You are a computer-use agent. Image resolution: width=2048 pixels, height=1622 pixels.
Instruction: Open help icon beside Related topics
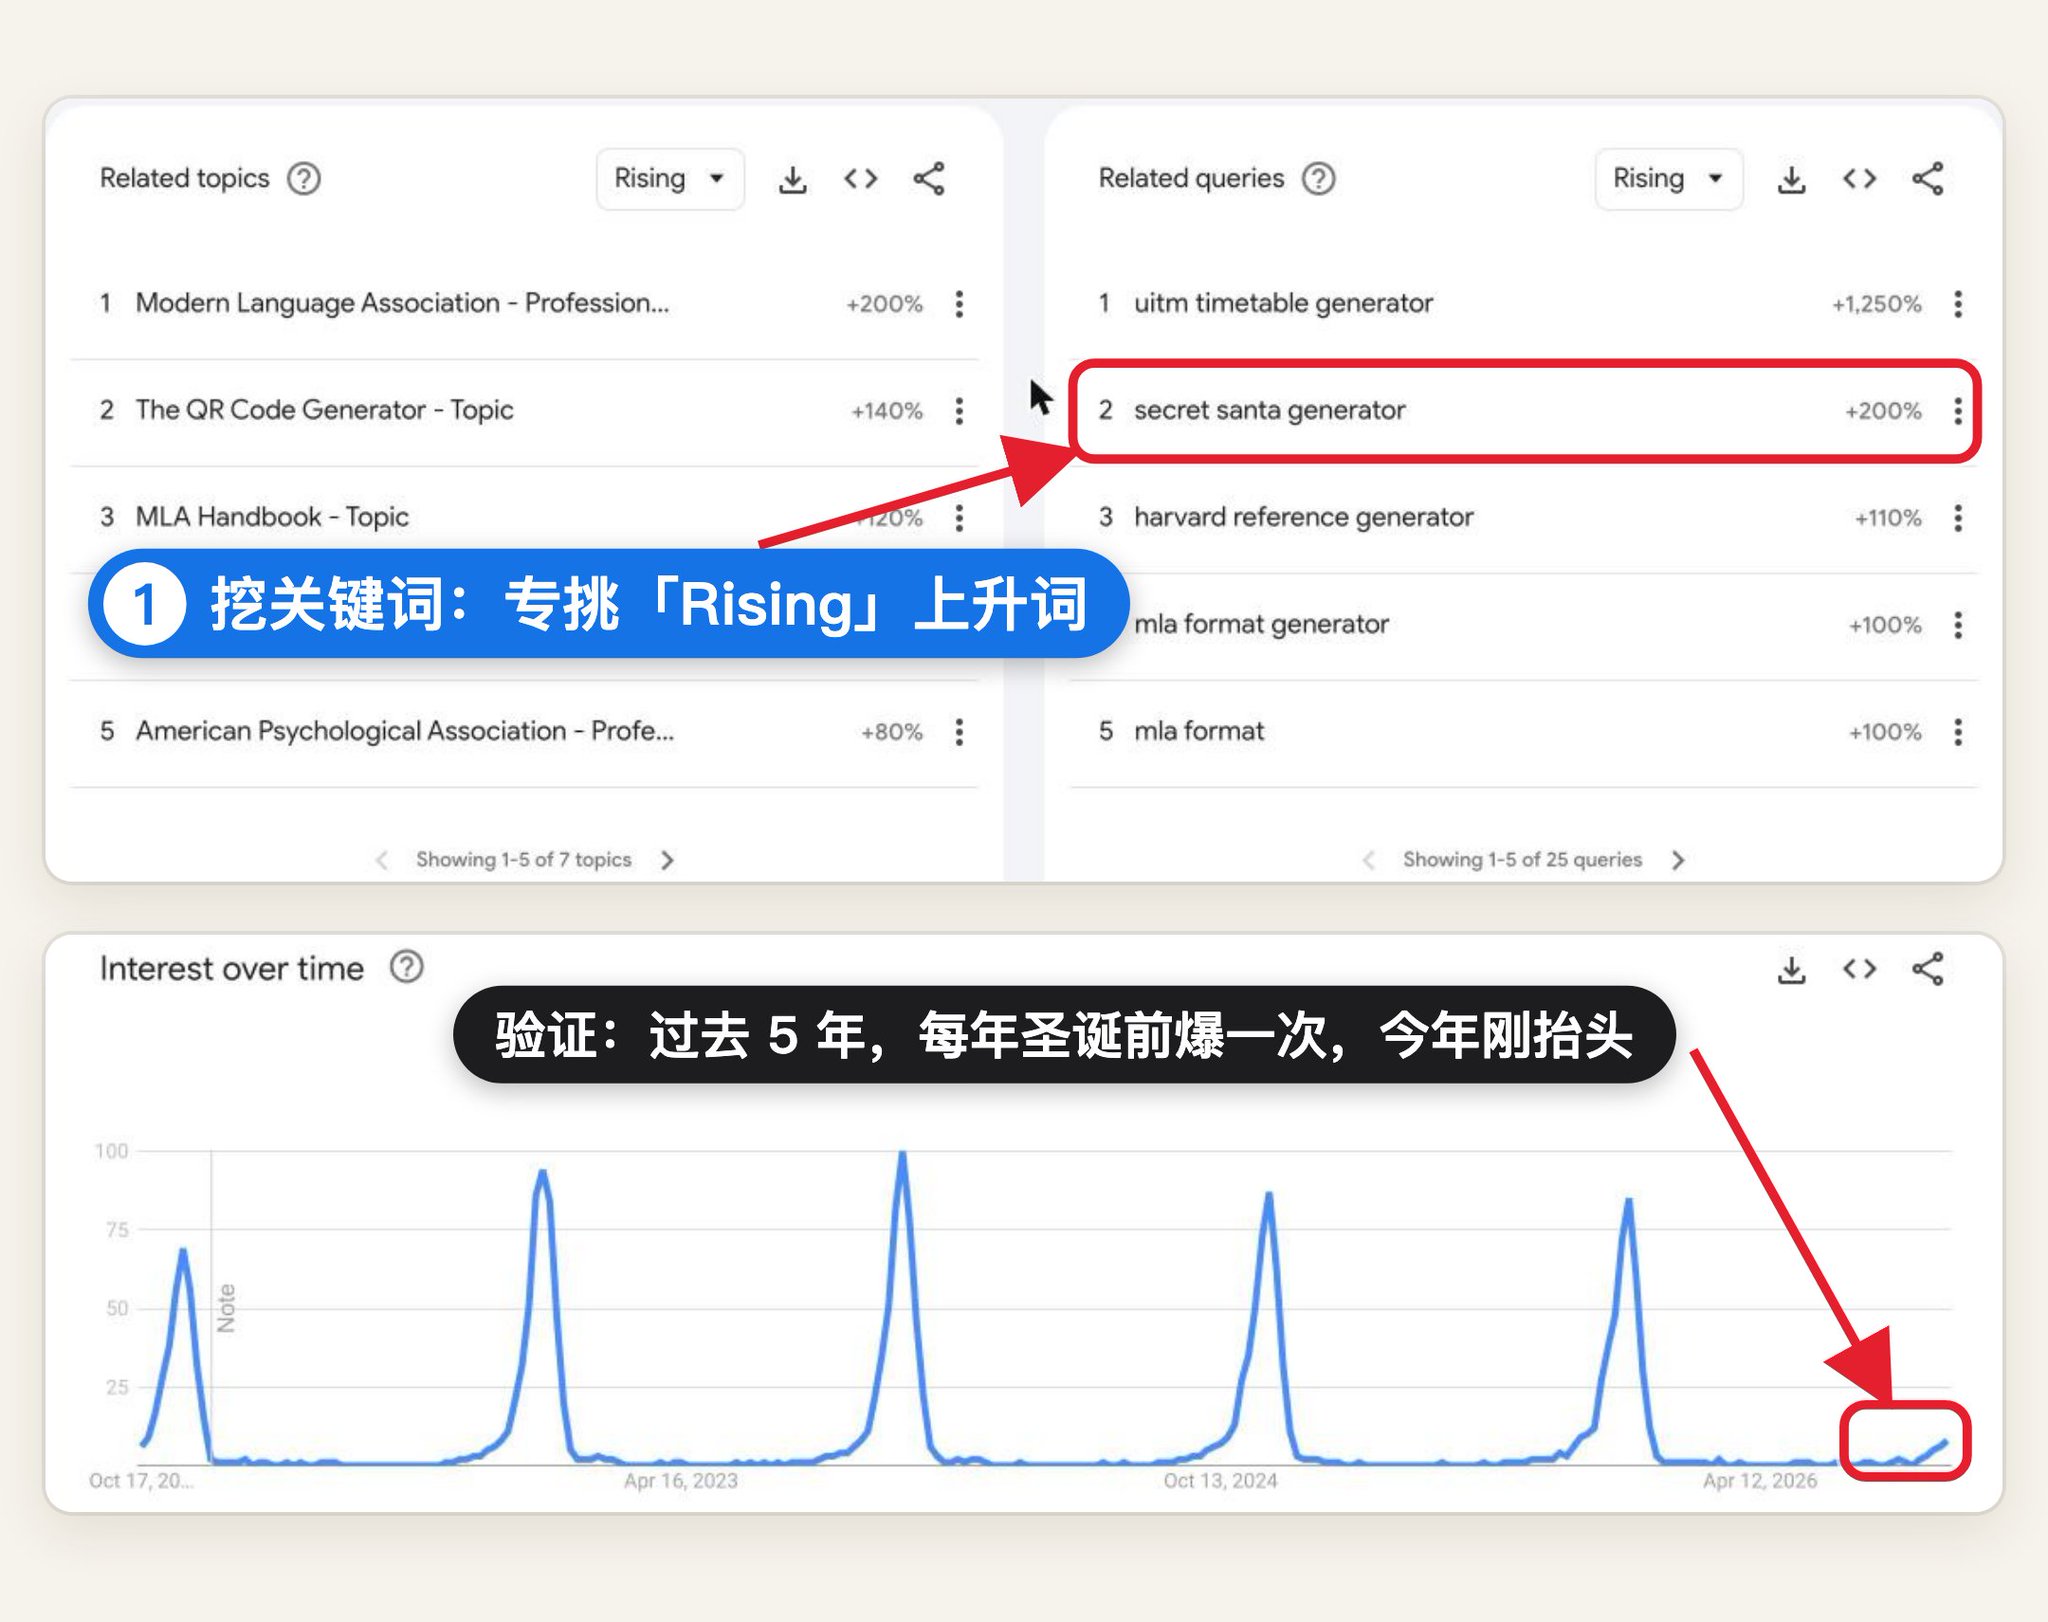click(x=303, y=179)
